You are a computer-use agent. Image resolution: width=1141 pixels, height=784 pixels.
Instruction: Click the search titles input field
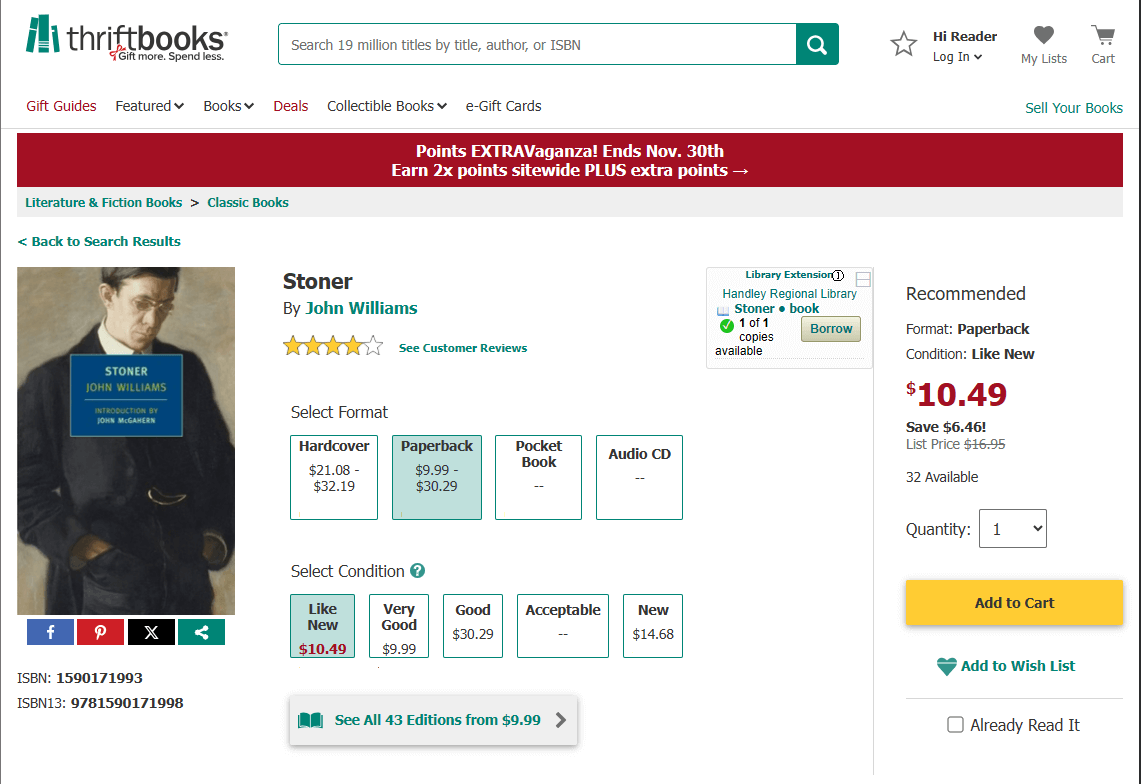point(537,44)
